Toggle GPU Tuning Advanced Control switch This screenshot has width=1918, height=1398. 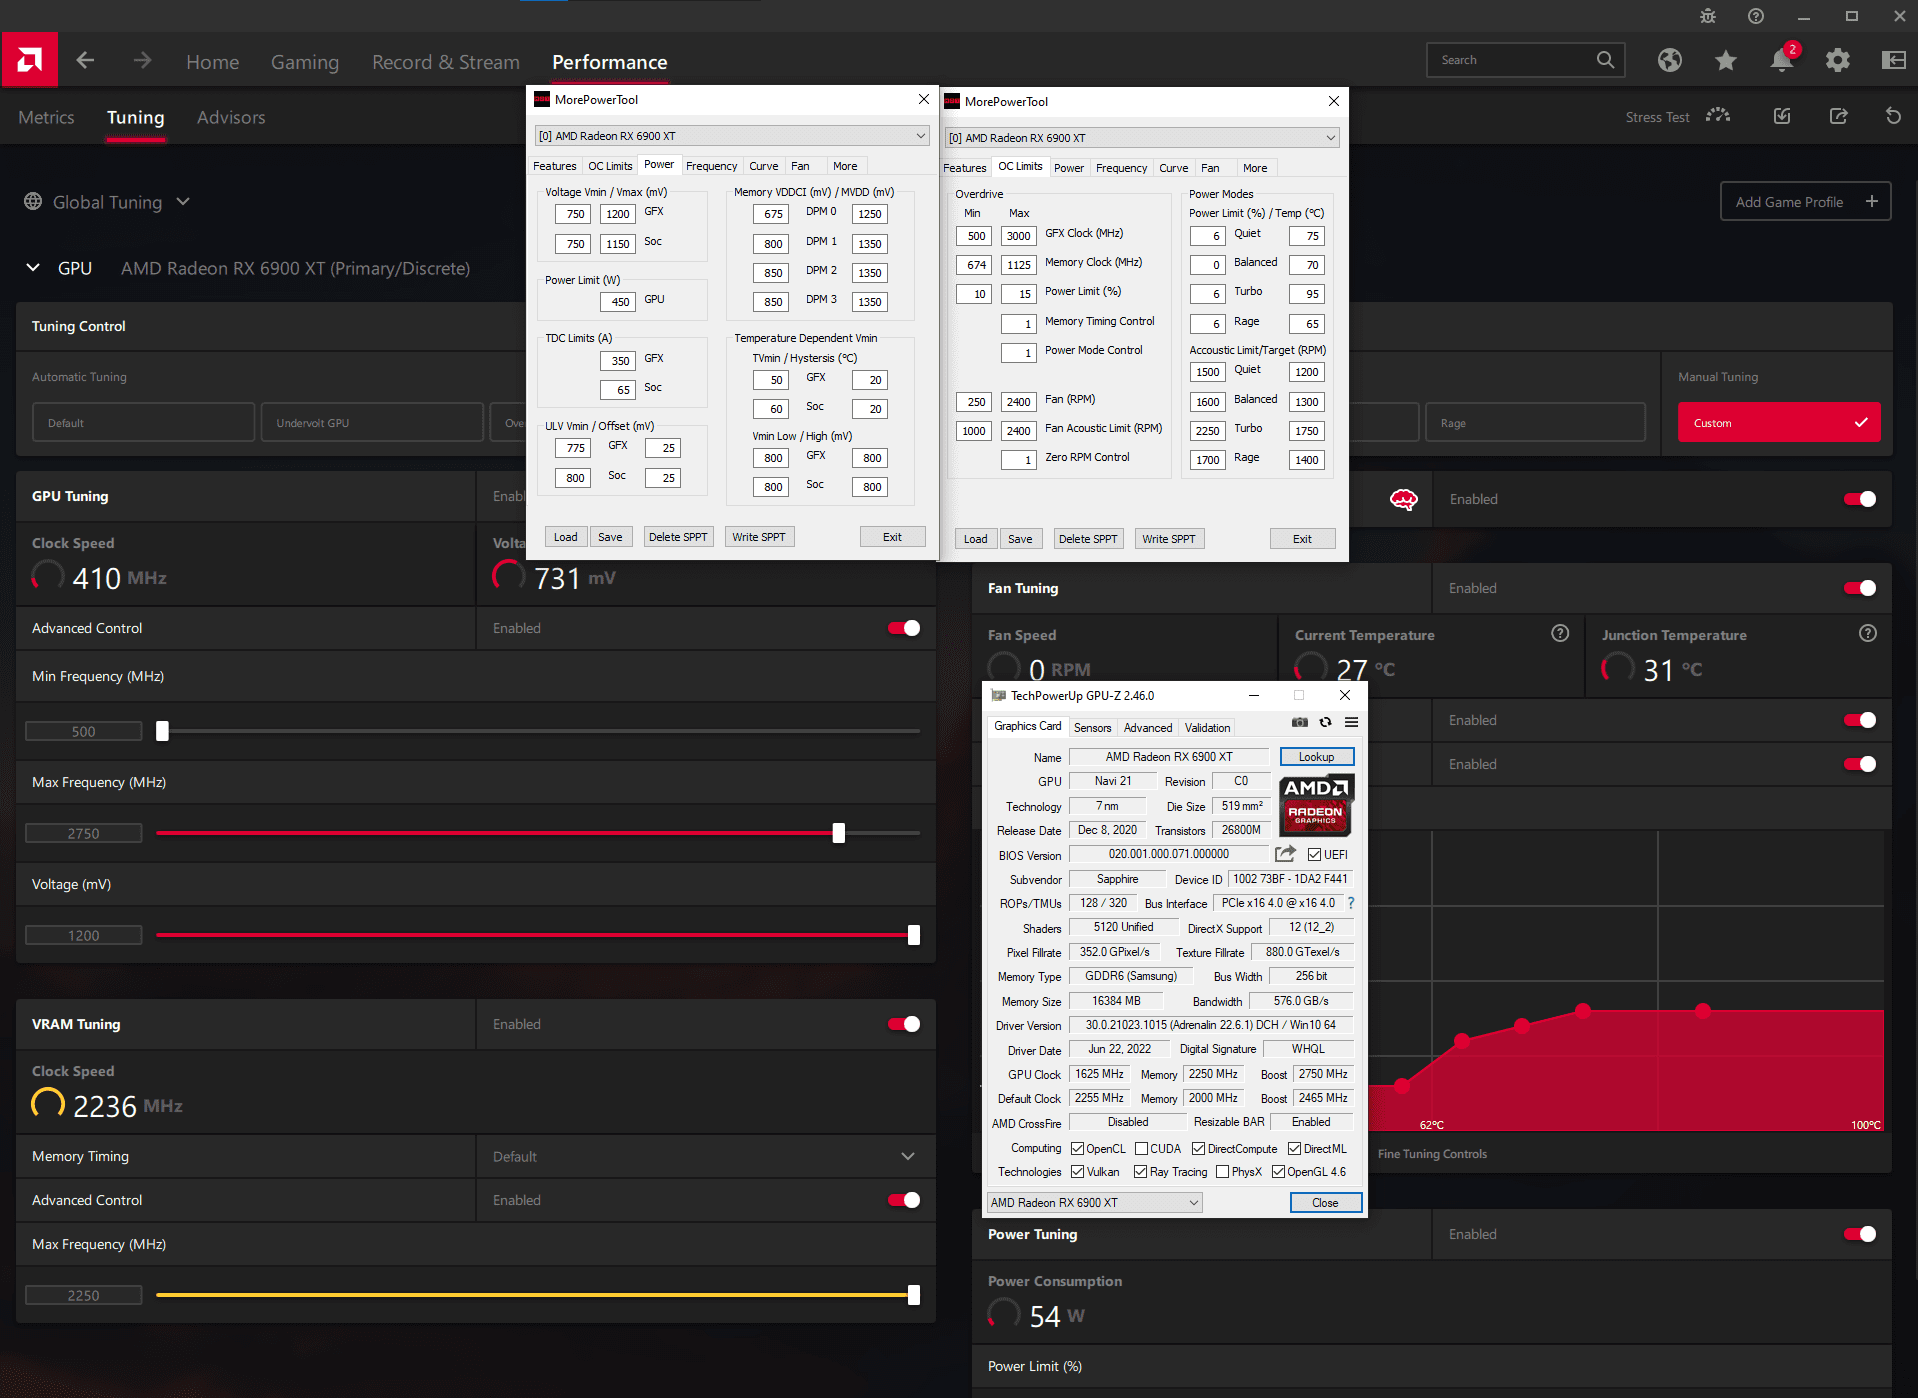pyautogui.click(x=904, y=628)
